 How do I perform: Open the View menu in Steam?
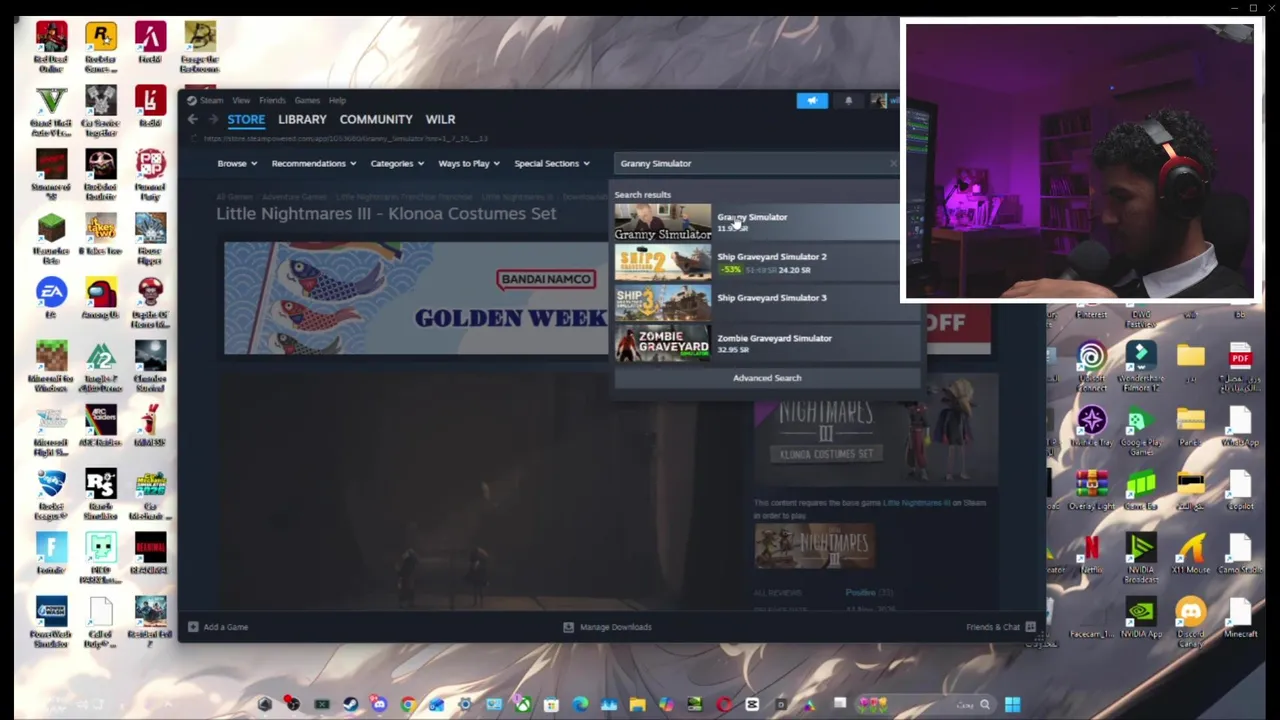click(241, 100)
